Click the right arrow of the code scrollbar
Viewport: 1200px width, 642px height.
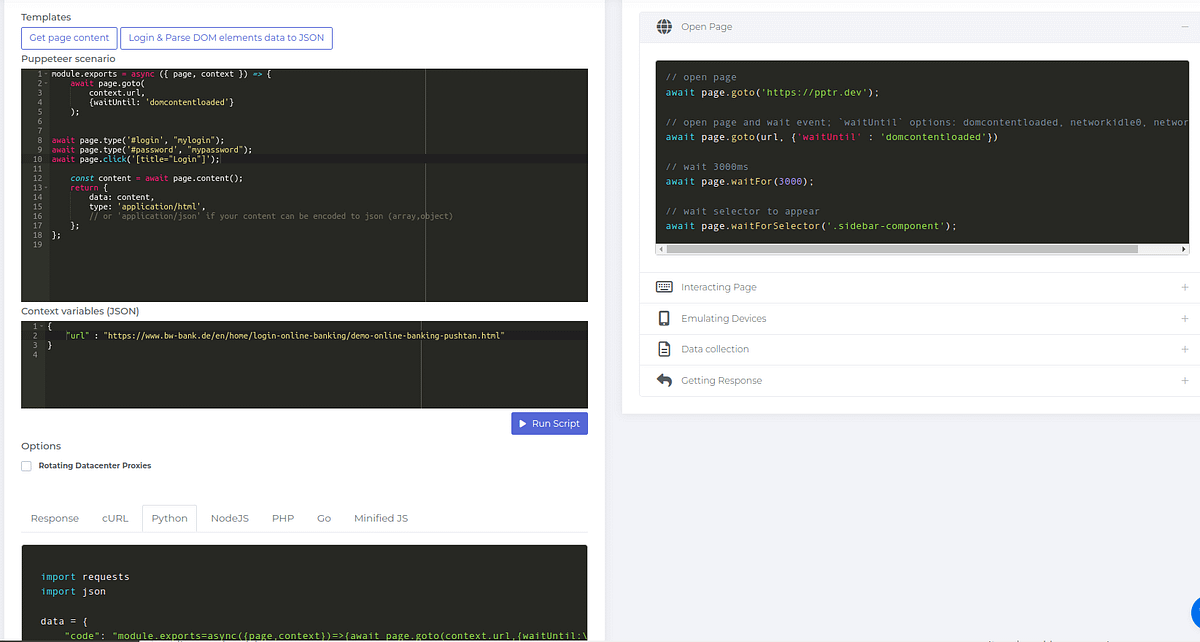[x=1184, y=248]
